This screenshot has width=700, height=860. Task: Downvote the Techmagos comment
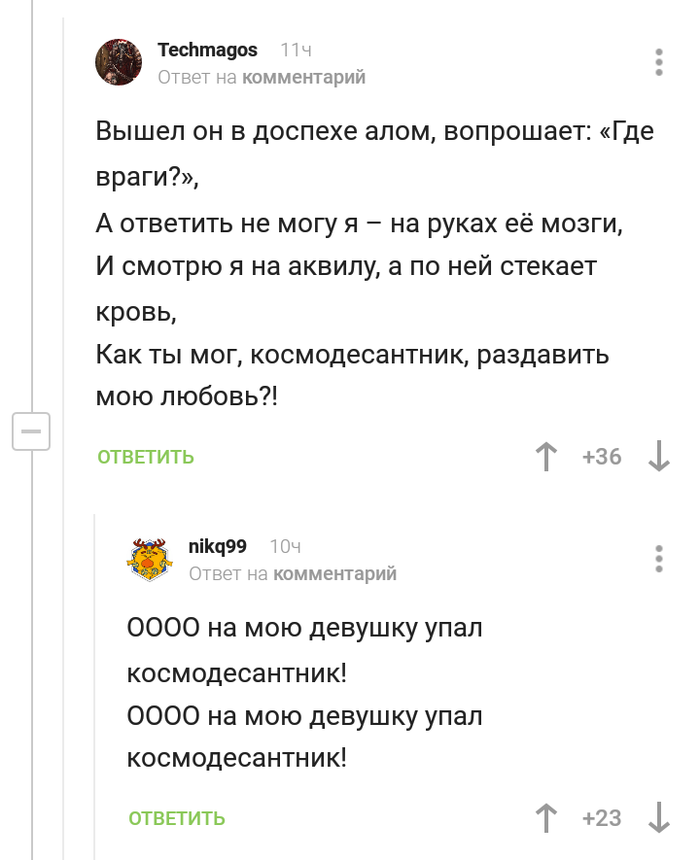coord(659,457)
